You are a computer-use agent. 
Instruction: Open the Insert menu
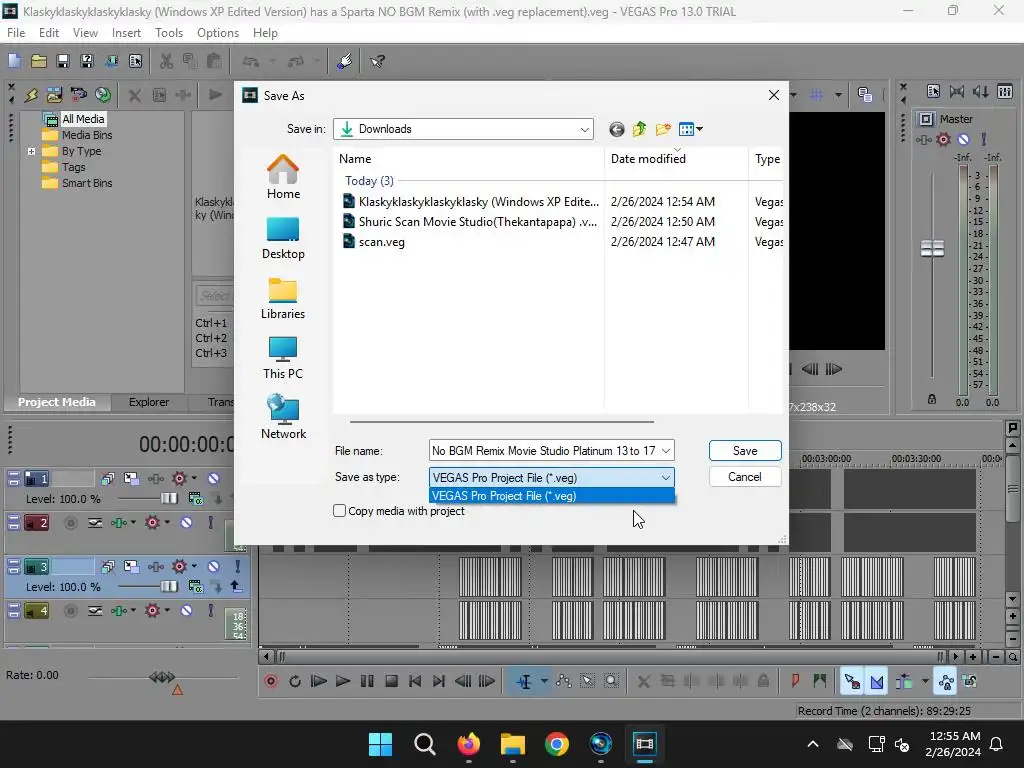coord(126,33)
